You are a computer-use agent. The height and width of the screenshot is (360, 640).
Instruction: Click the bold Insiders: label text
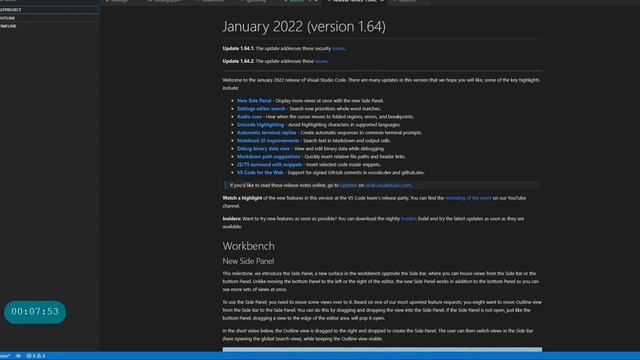point(231,219)
